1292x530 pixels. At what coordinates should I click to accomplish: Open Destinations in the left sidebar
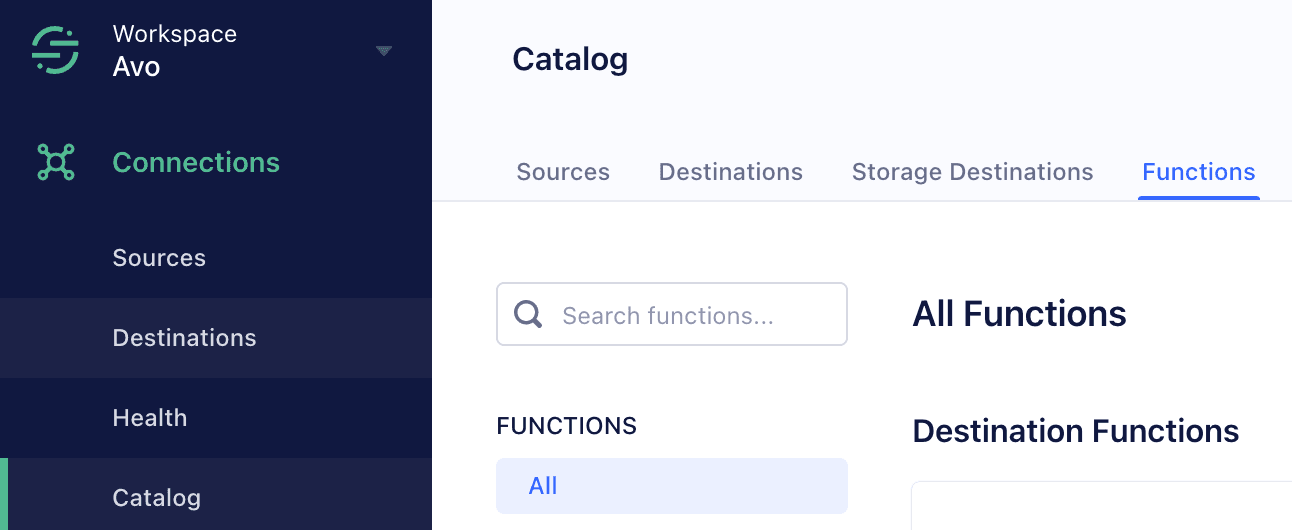point(184,338)
